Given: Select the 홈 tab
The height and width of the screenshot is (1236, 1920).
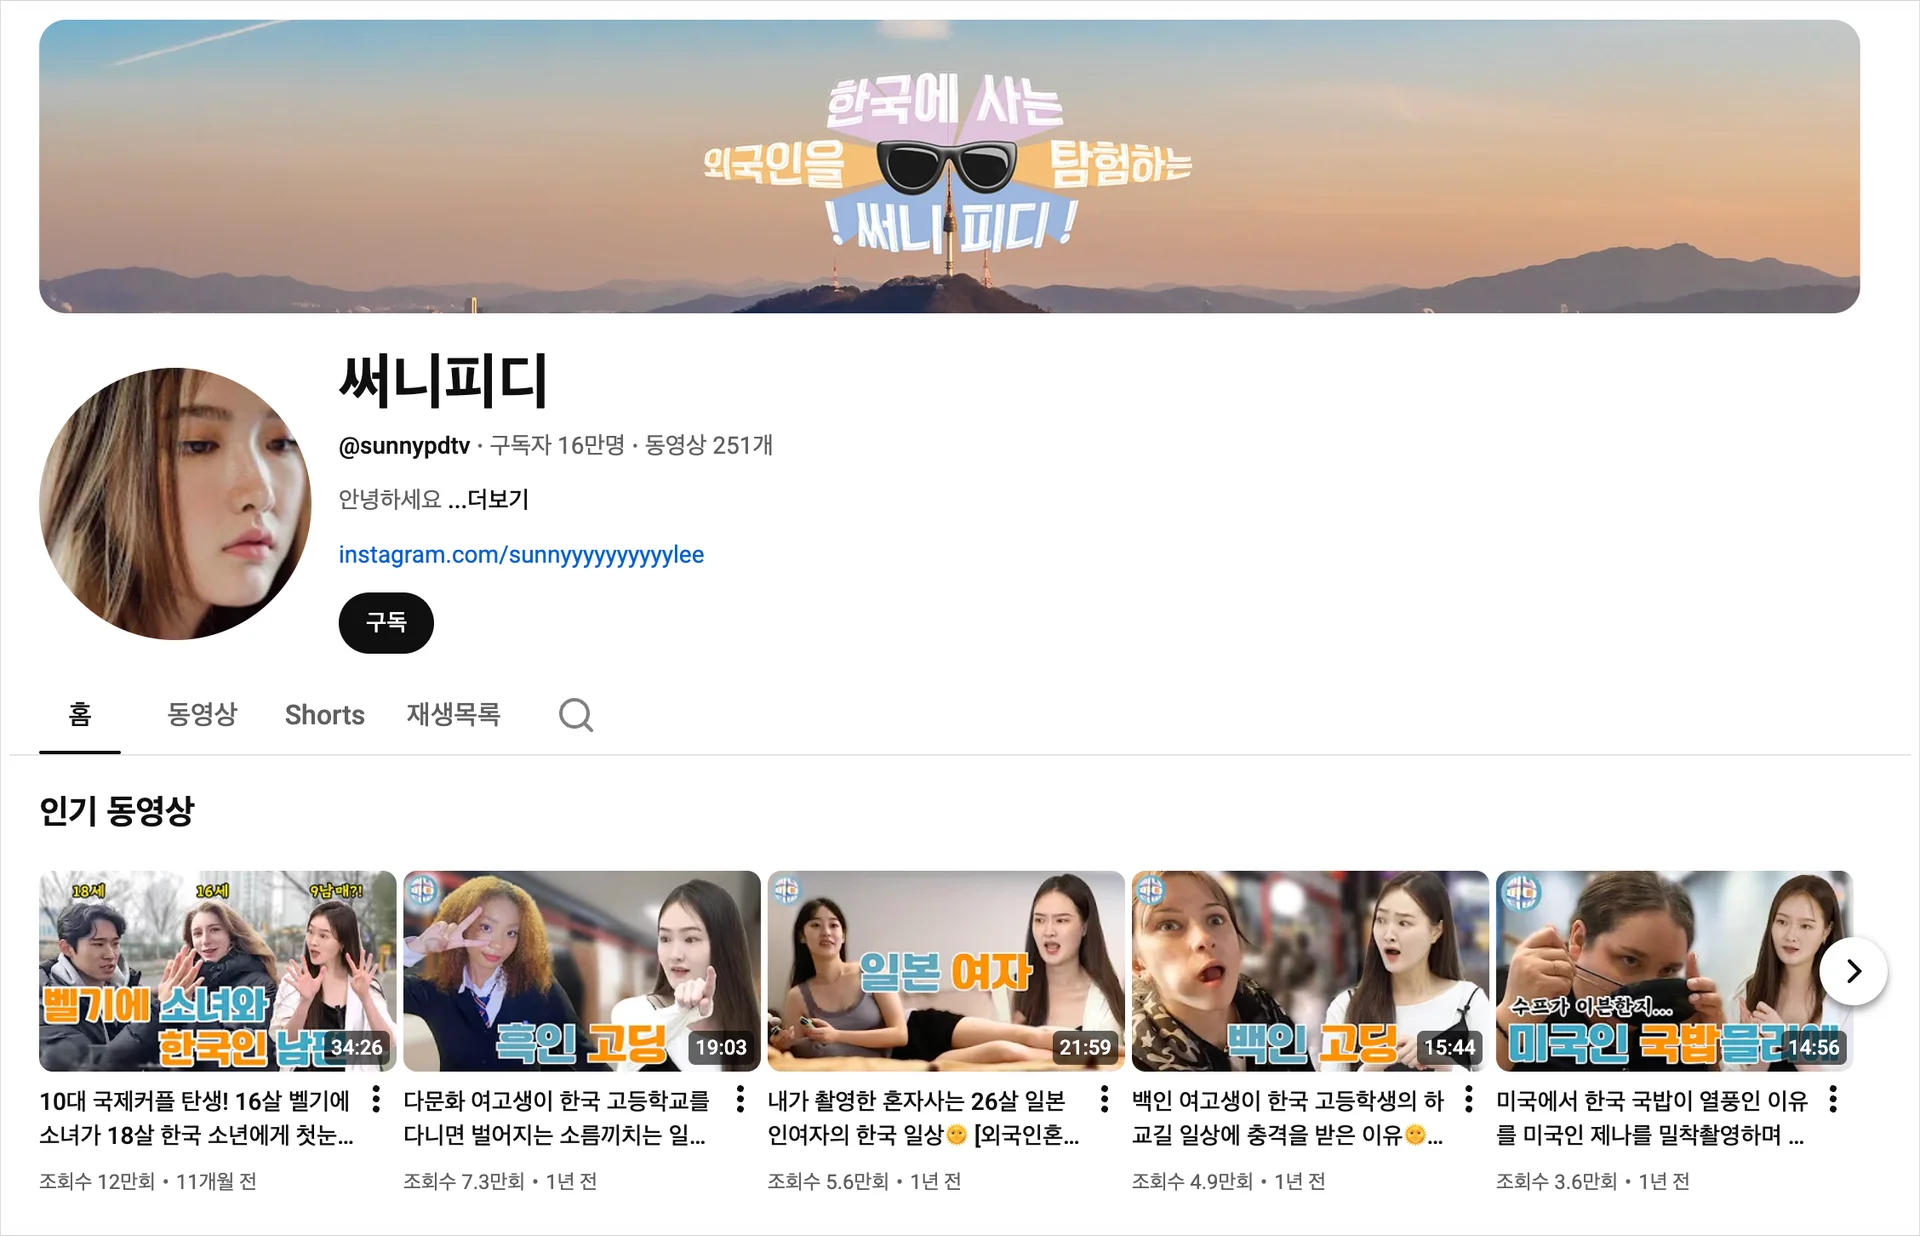Looking at the screenshot, I should pos(80,715).
